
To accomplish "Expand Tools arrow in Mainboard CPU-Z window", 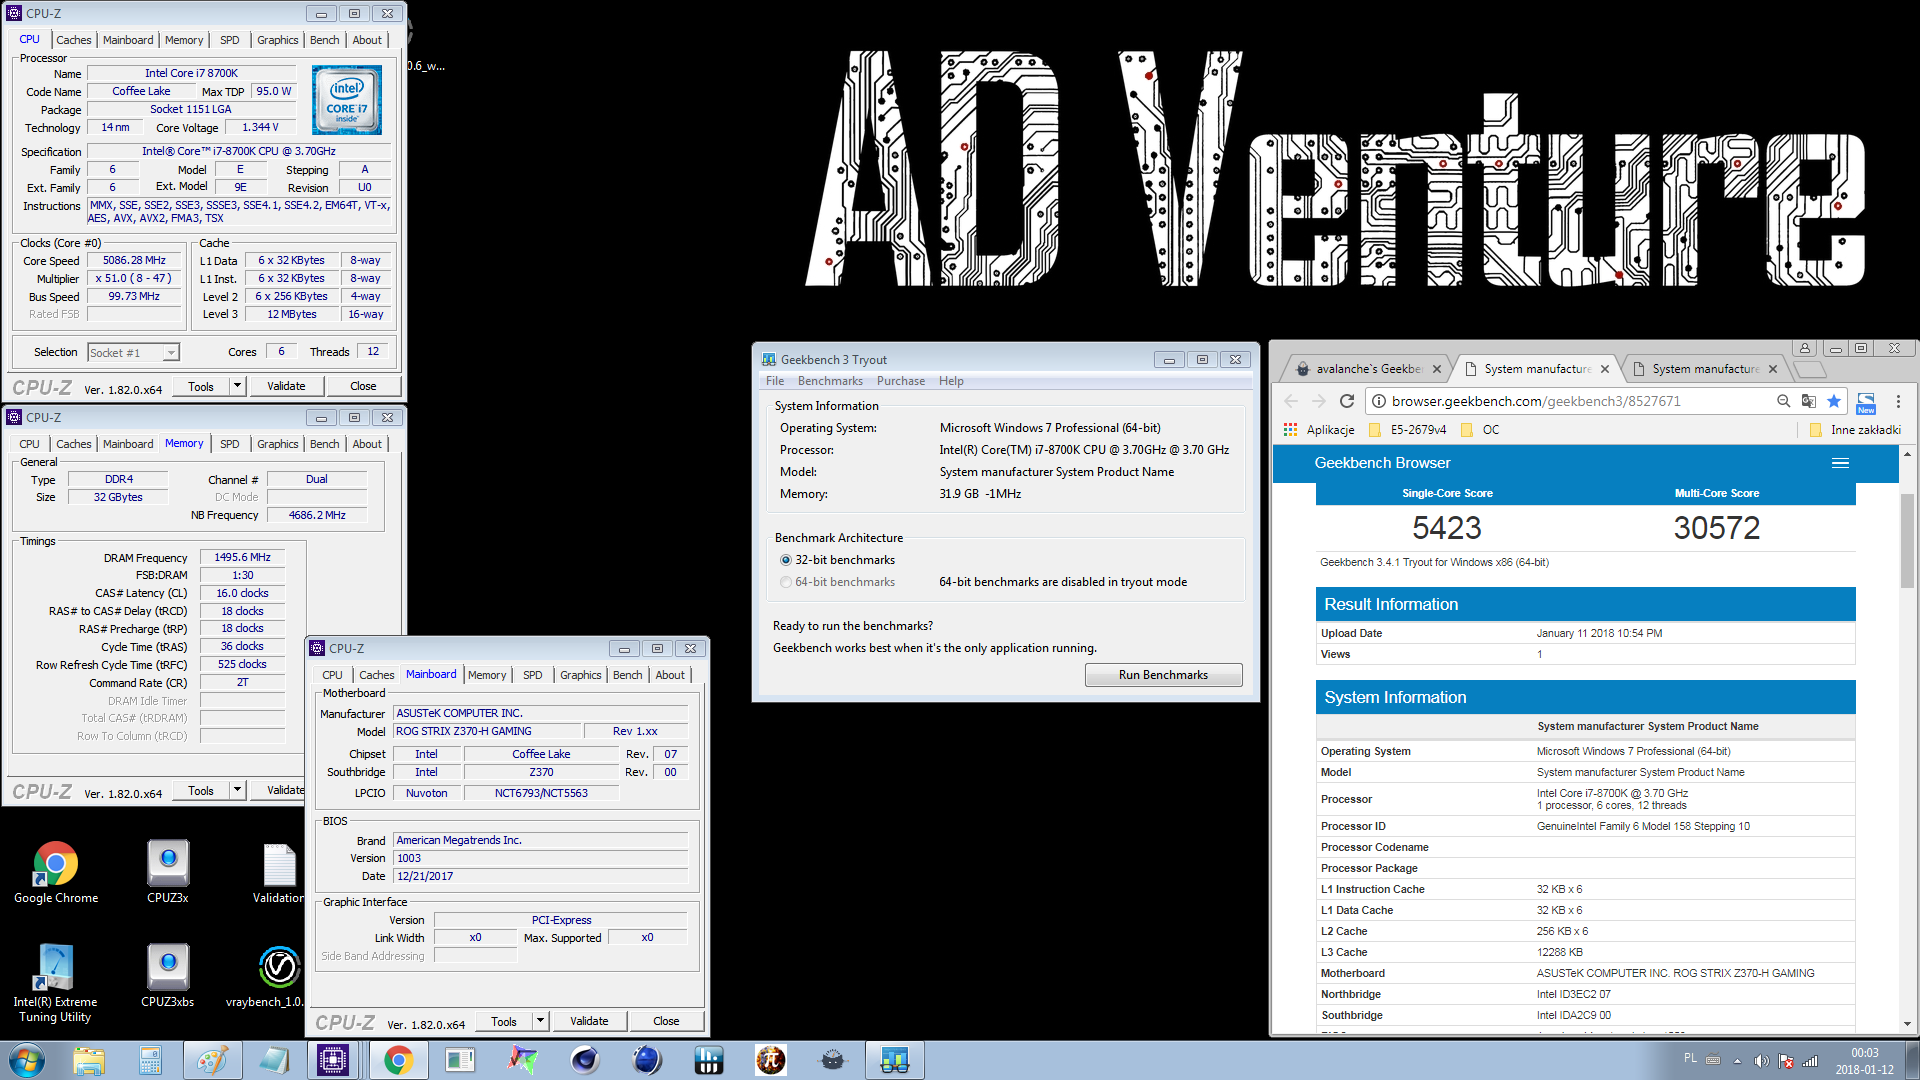I will pos(541,1021).
